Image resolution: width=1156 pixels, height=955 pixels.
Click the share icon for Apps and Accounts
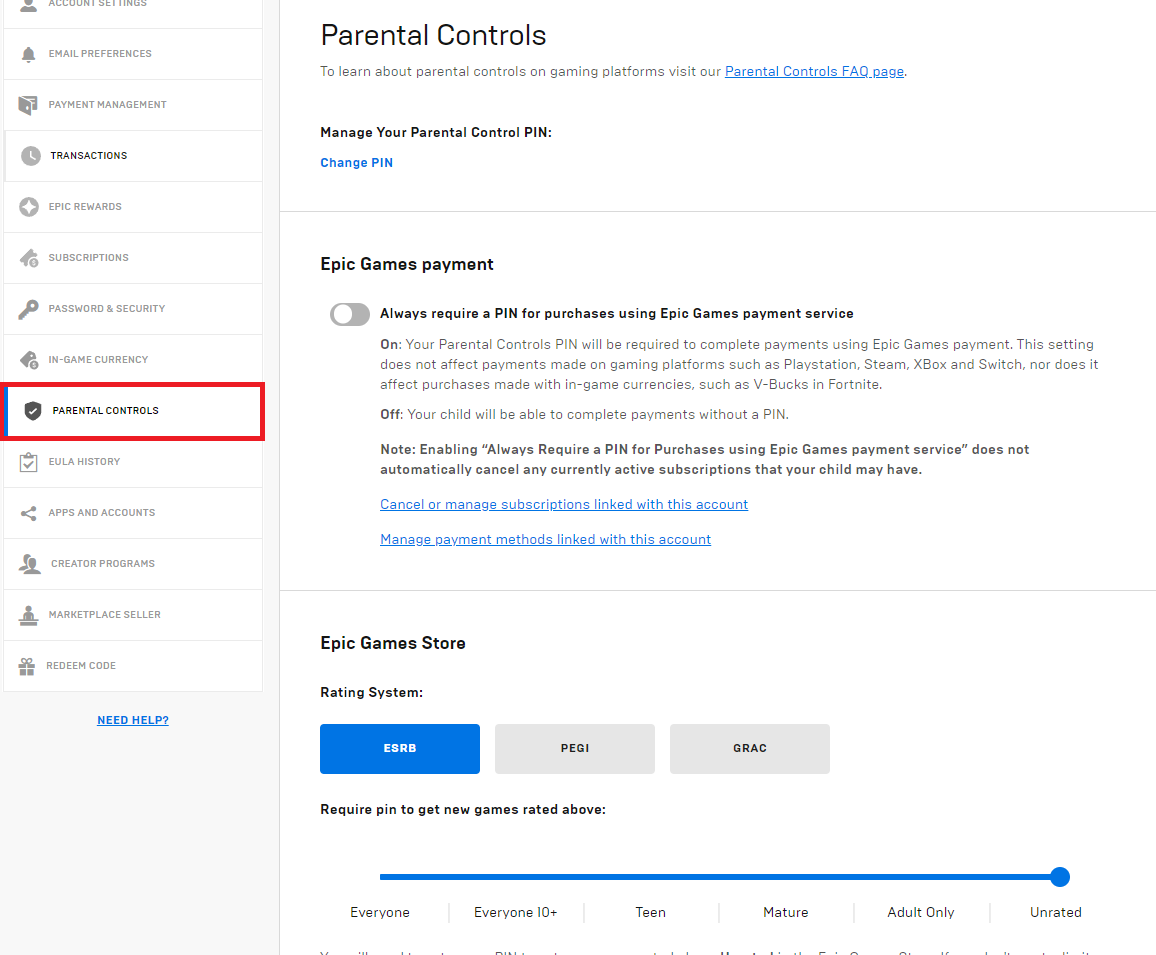pyautogui.click(x=29, y=513)
